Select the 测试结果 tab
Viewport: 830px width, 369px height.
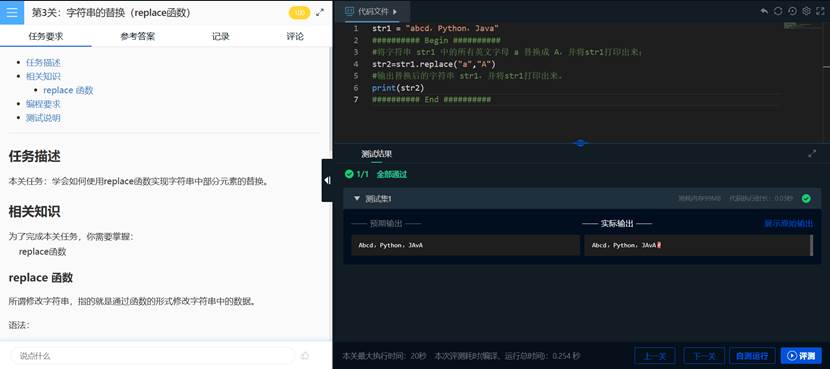point(376,154)
